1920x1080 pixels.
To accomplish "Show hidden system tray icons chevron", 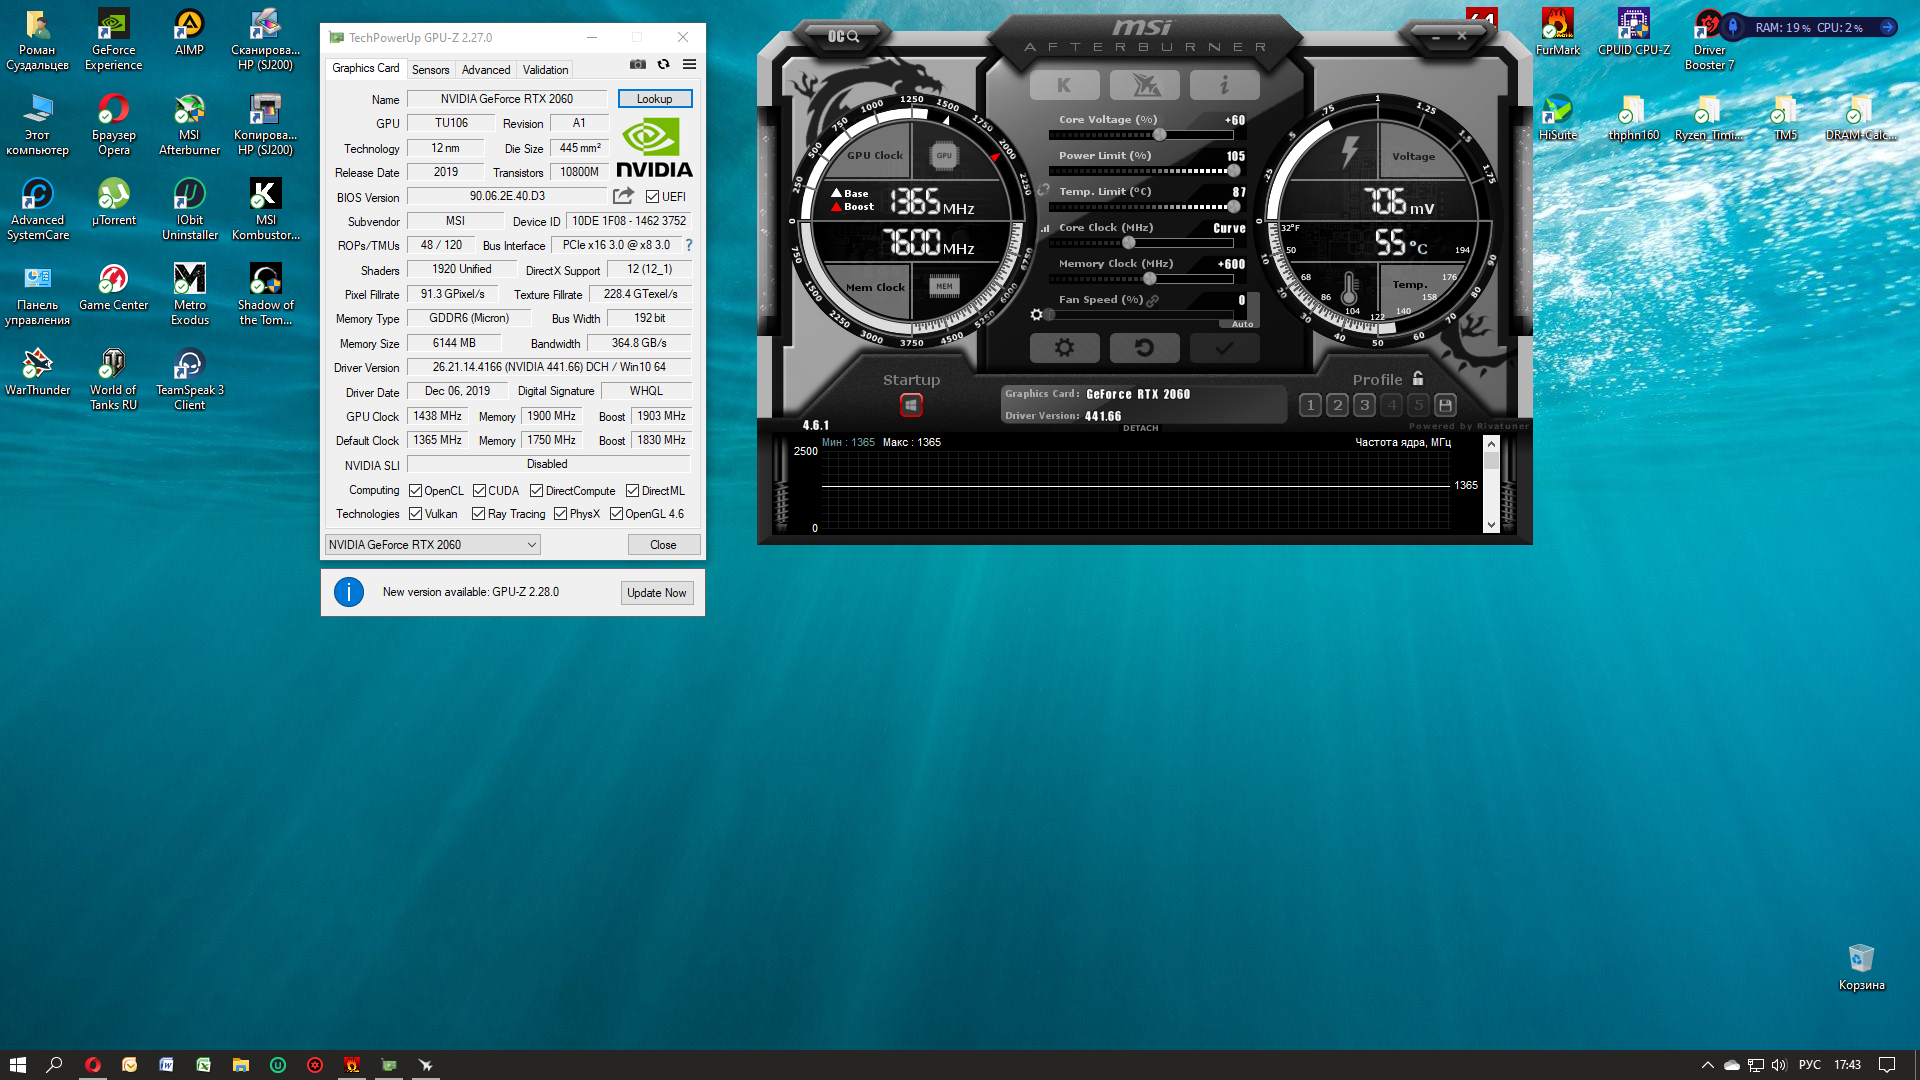I will [1707, 1065].
